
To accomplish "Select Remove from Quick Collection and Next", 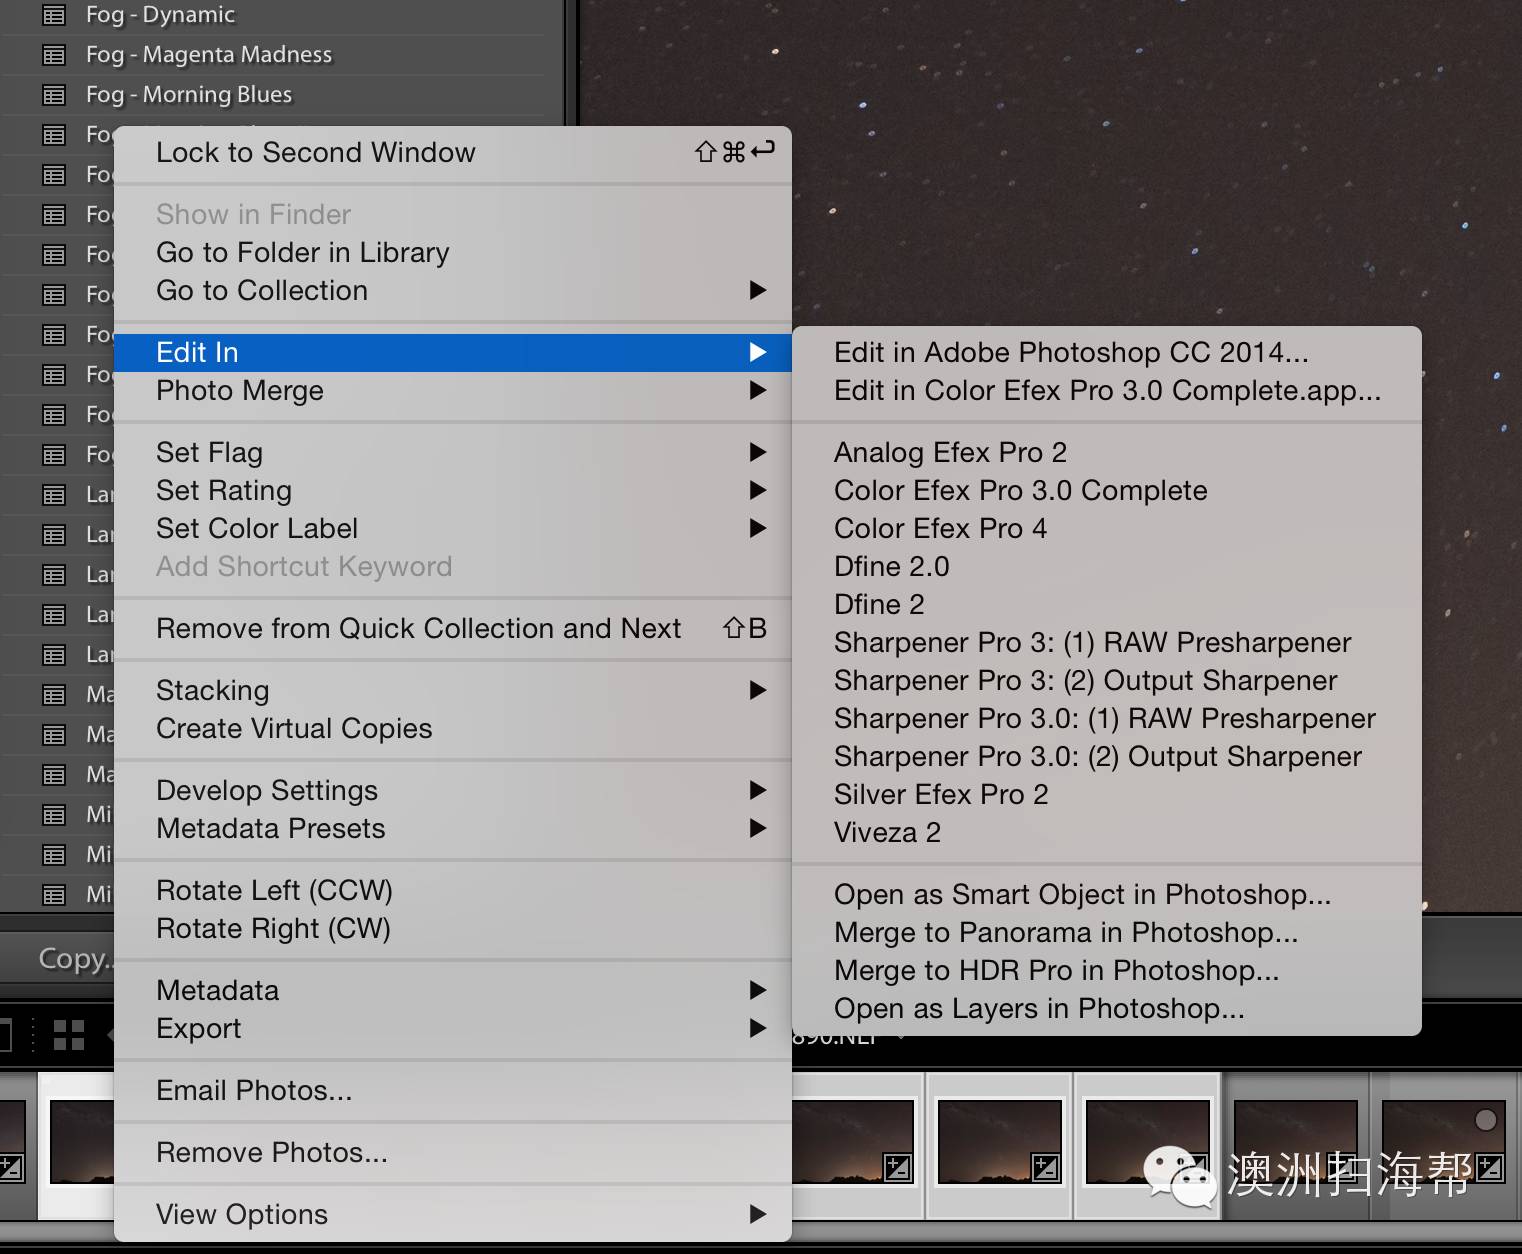I will [453, 628].
